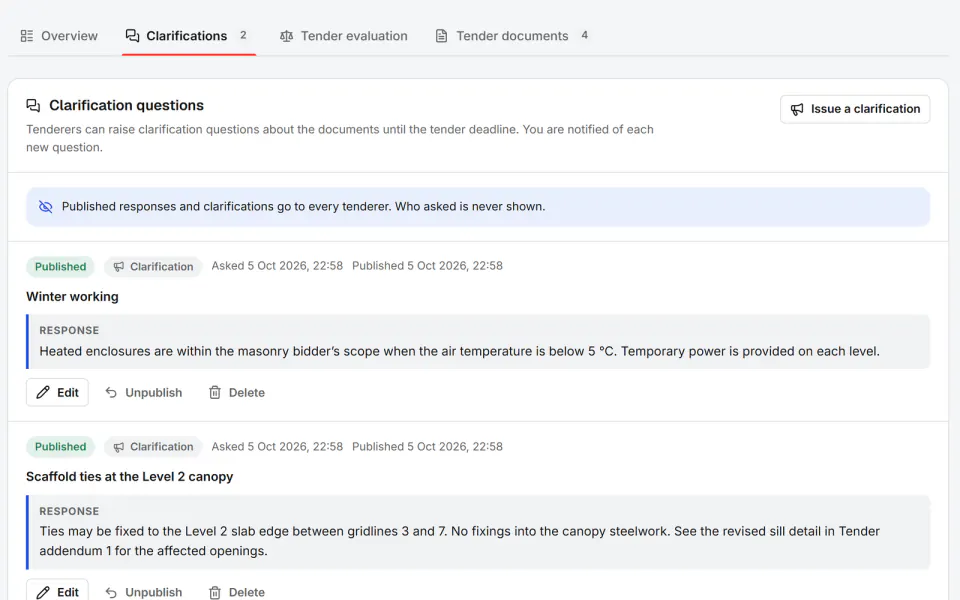Click the Winter working Published timestamp

coord(427,266)
